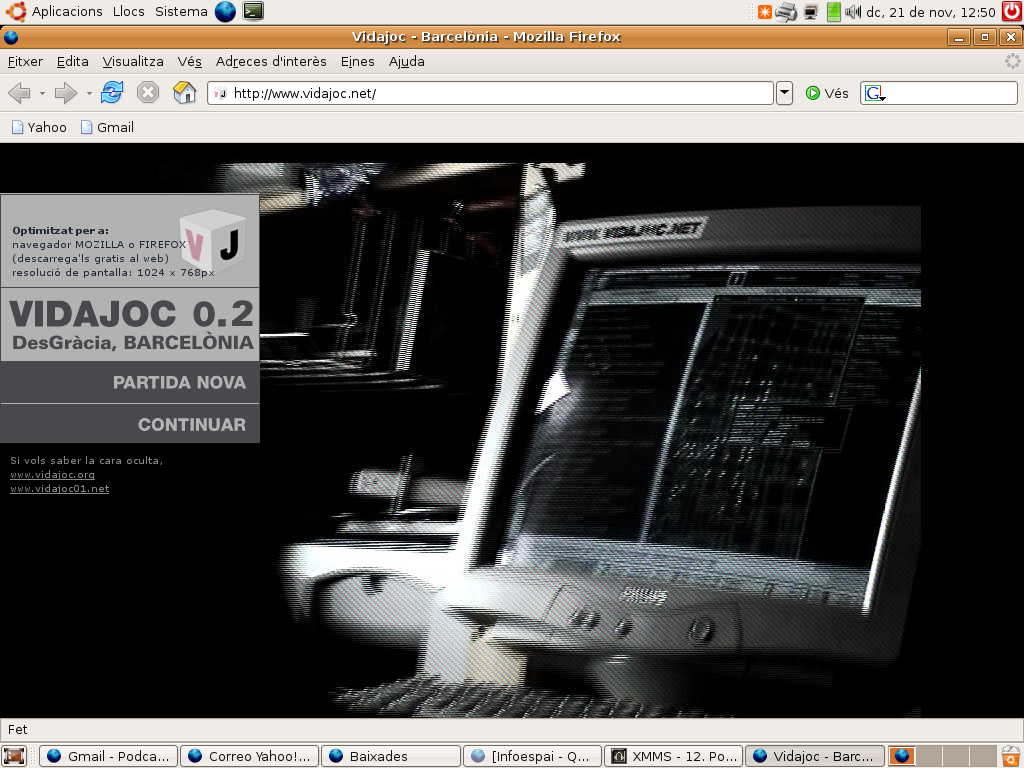Click the red power quit icon
This screenshot has width=1024, height=768.
(1012, 12)
